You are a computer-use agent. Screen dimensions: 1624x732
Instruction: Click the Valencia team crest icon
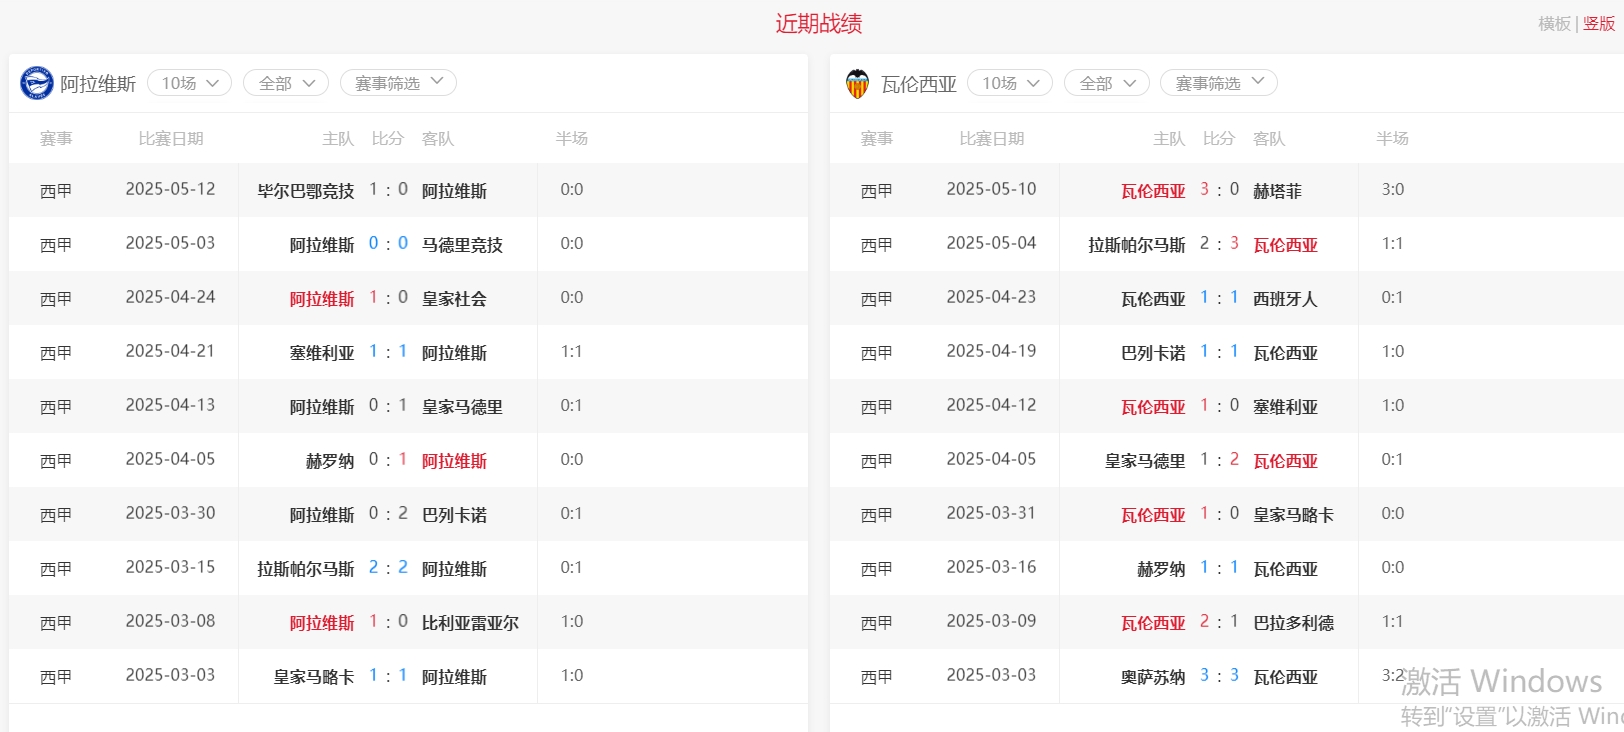click(857, 84)
